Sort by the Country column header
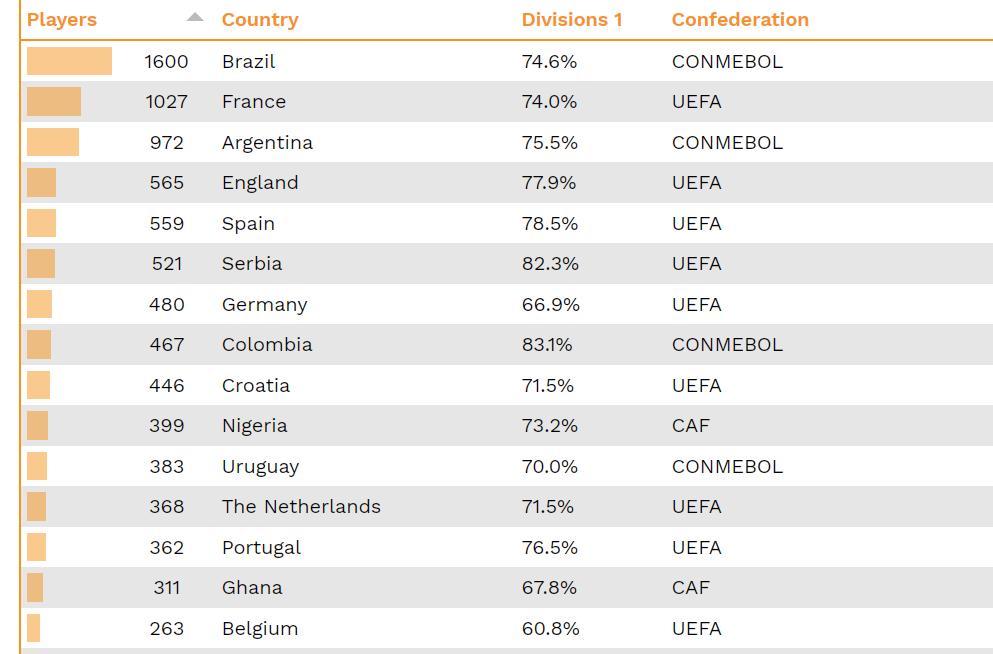Screen dimensions: 993x654 (x=260, y=20)
